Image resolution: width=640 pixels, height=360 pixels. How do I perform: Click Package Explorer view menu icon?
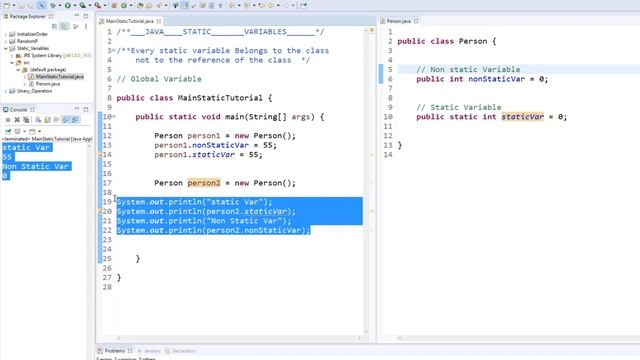86,27
